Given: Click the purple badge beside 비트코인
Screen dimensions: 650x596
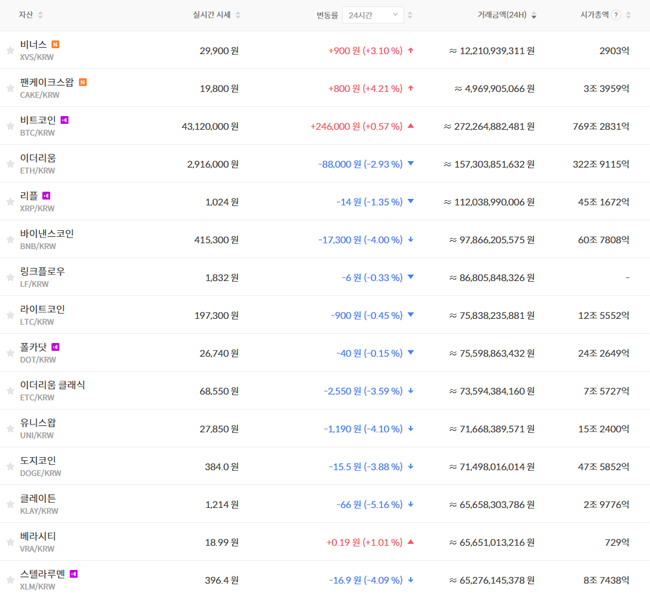Looking at the screenshot, I should coord(64,120).
